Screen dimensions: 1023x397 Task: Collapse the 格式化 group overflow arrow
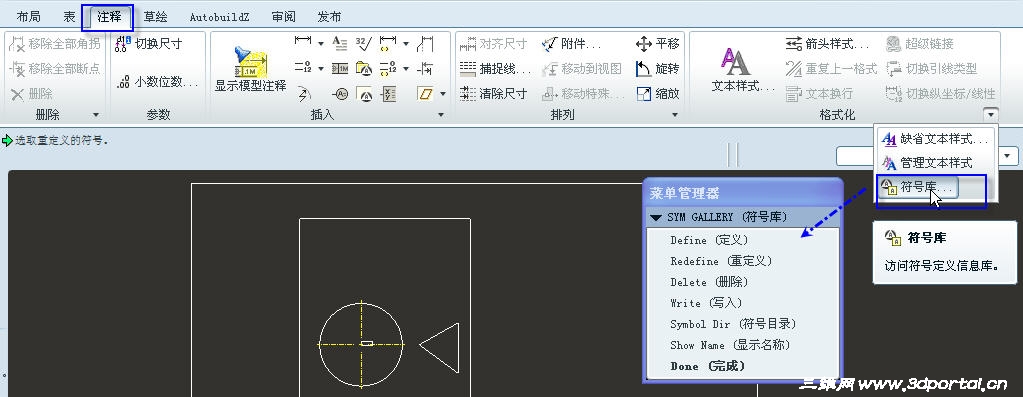click(x=990, y=115)
